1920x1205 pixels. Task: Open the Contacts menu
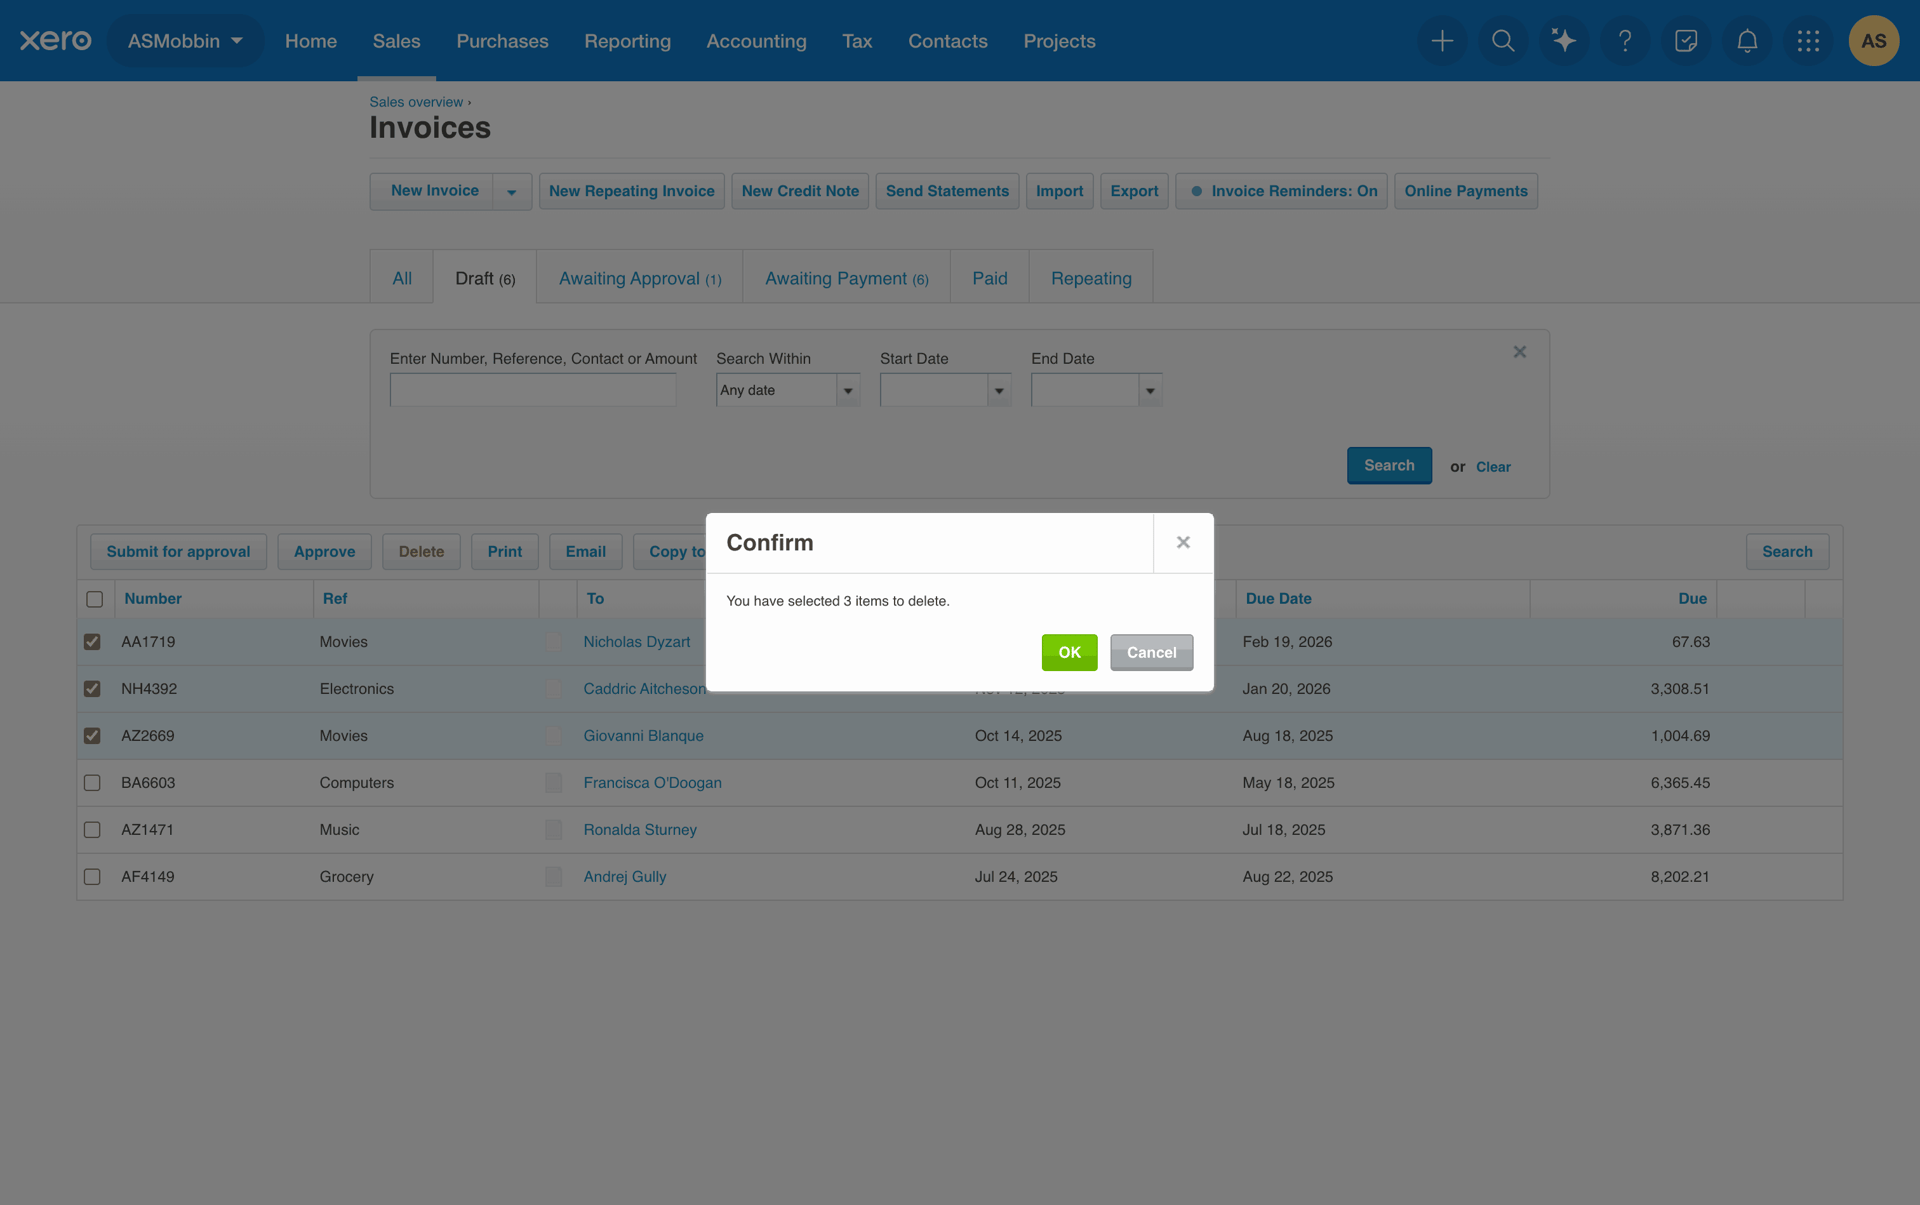coord(947,41)
